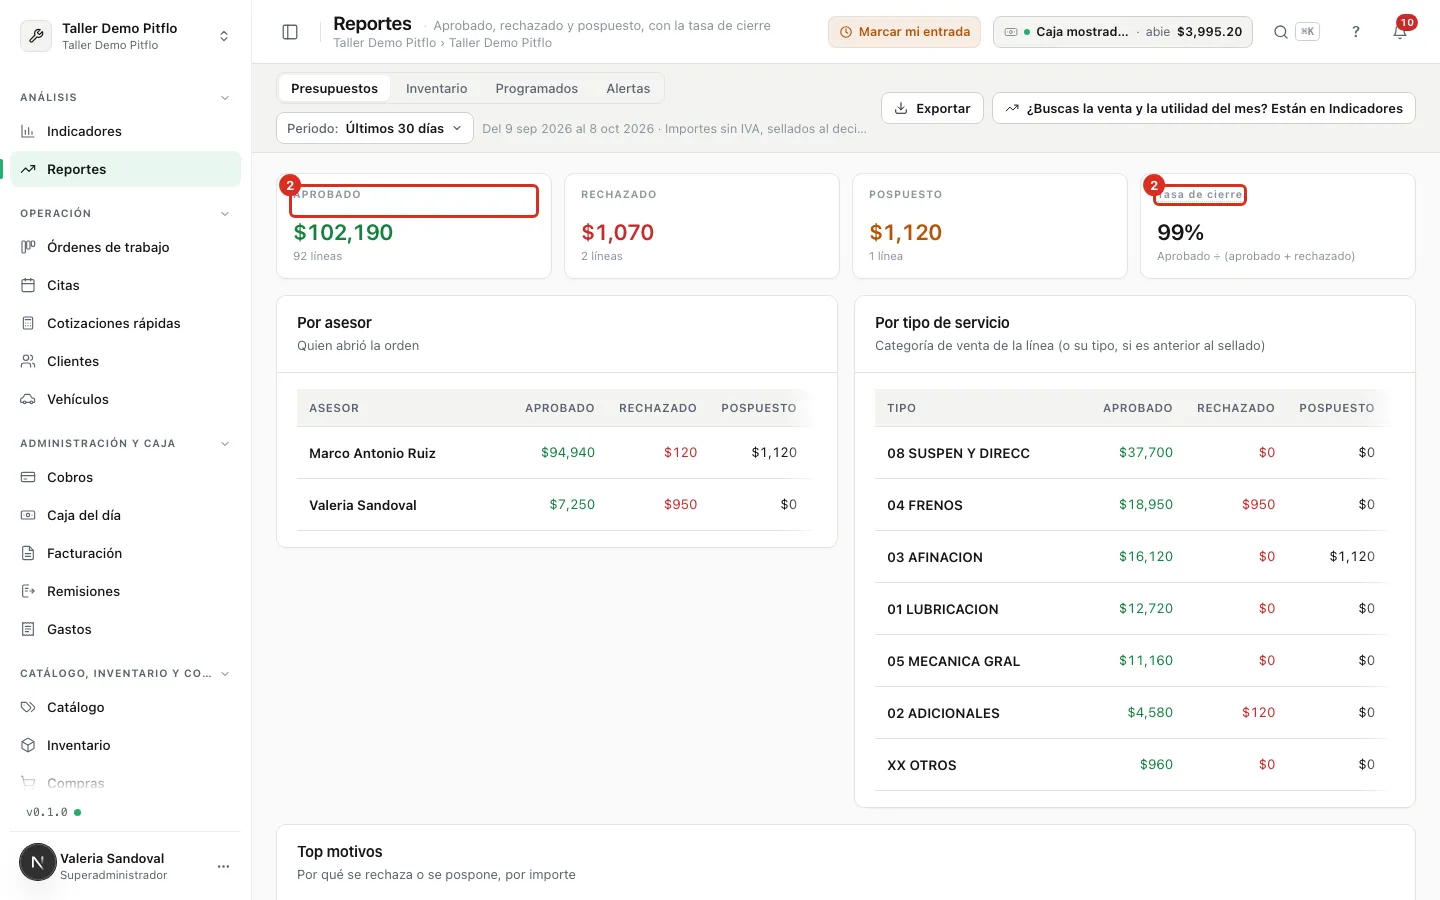Toggle the sidebar panel icon
1440x900 pixels.
tap(290, 32)
